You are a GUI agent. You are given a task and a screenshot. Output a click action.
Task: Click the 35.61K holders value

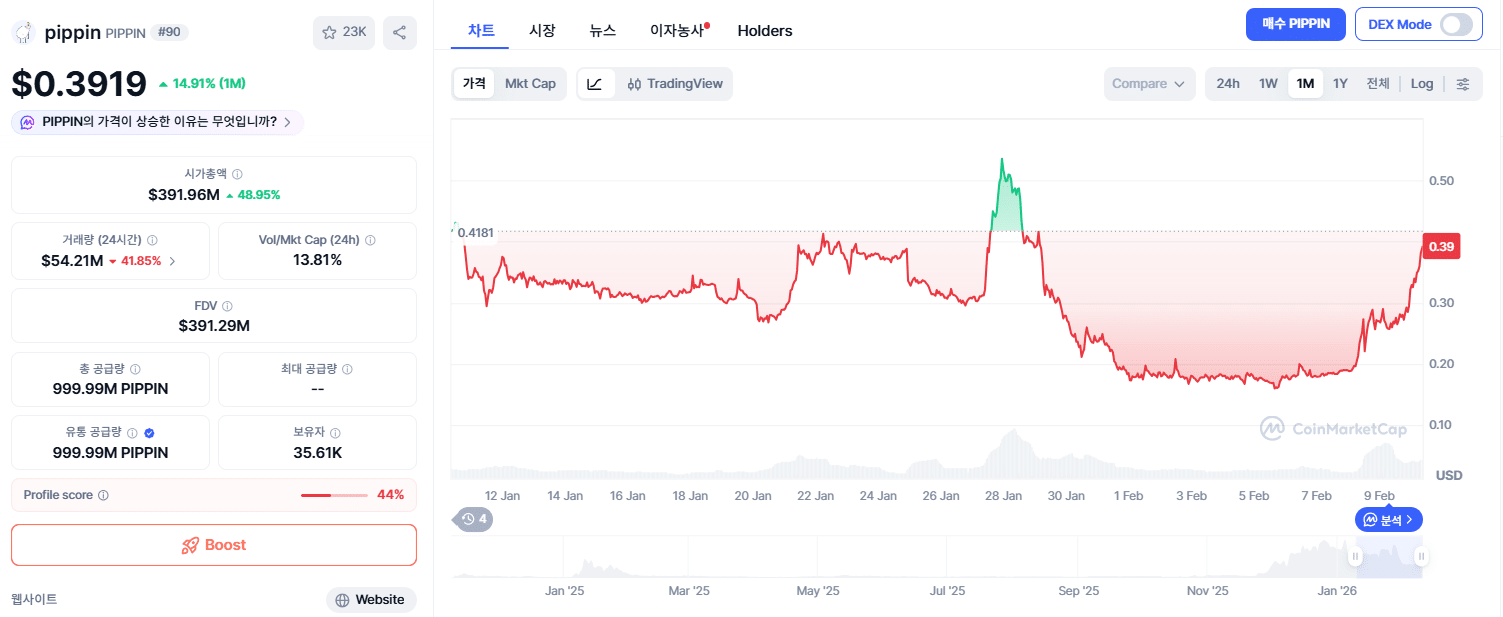pos(317,453)
